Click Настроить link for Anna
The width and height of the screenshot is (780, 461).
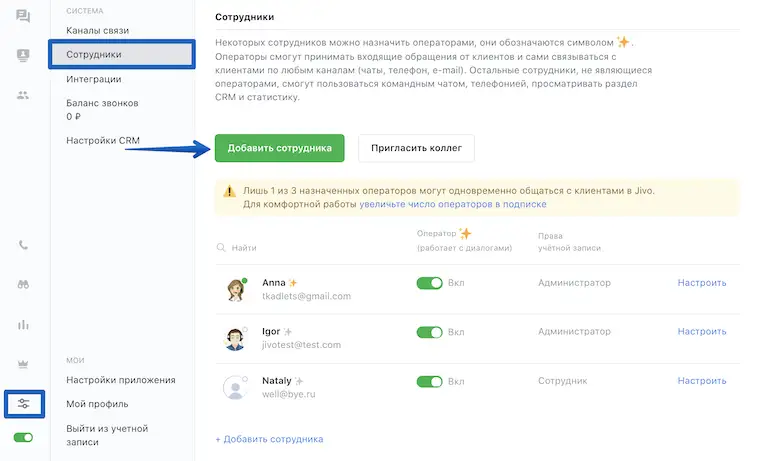pos(701,283)
